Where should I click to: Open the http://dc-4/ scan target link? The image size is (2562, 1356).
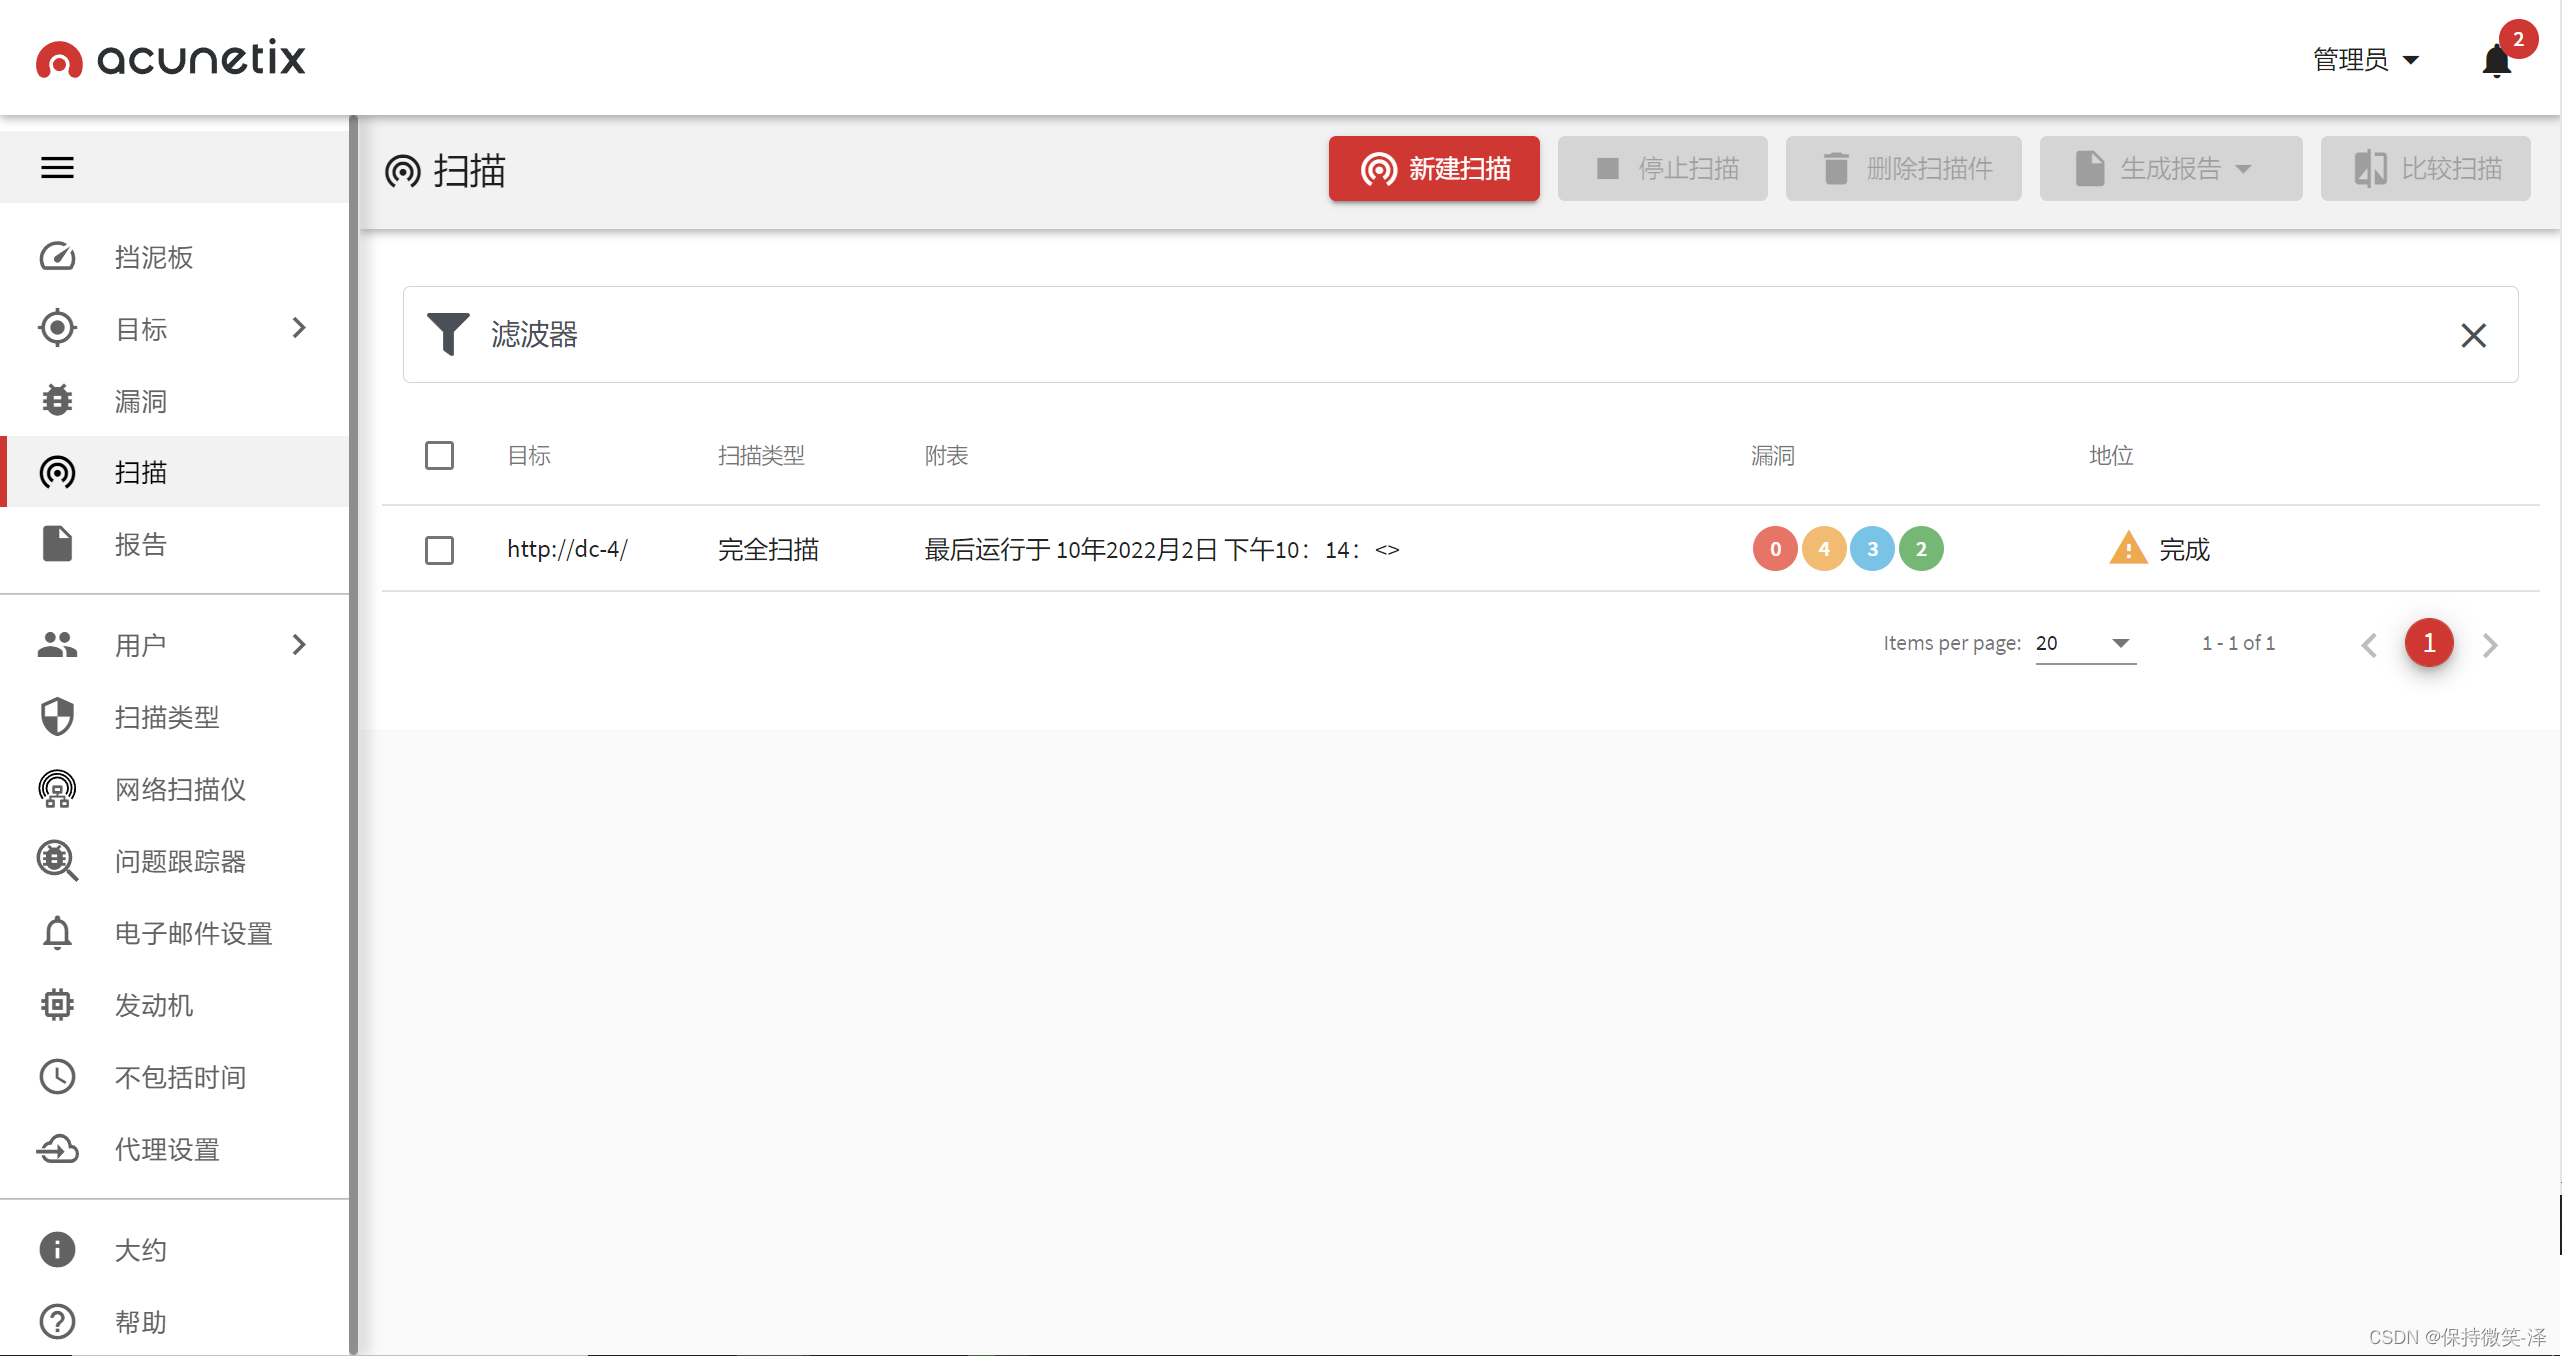pyautogui.click(x=567, y=549)
